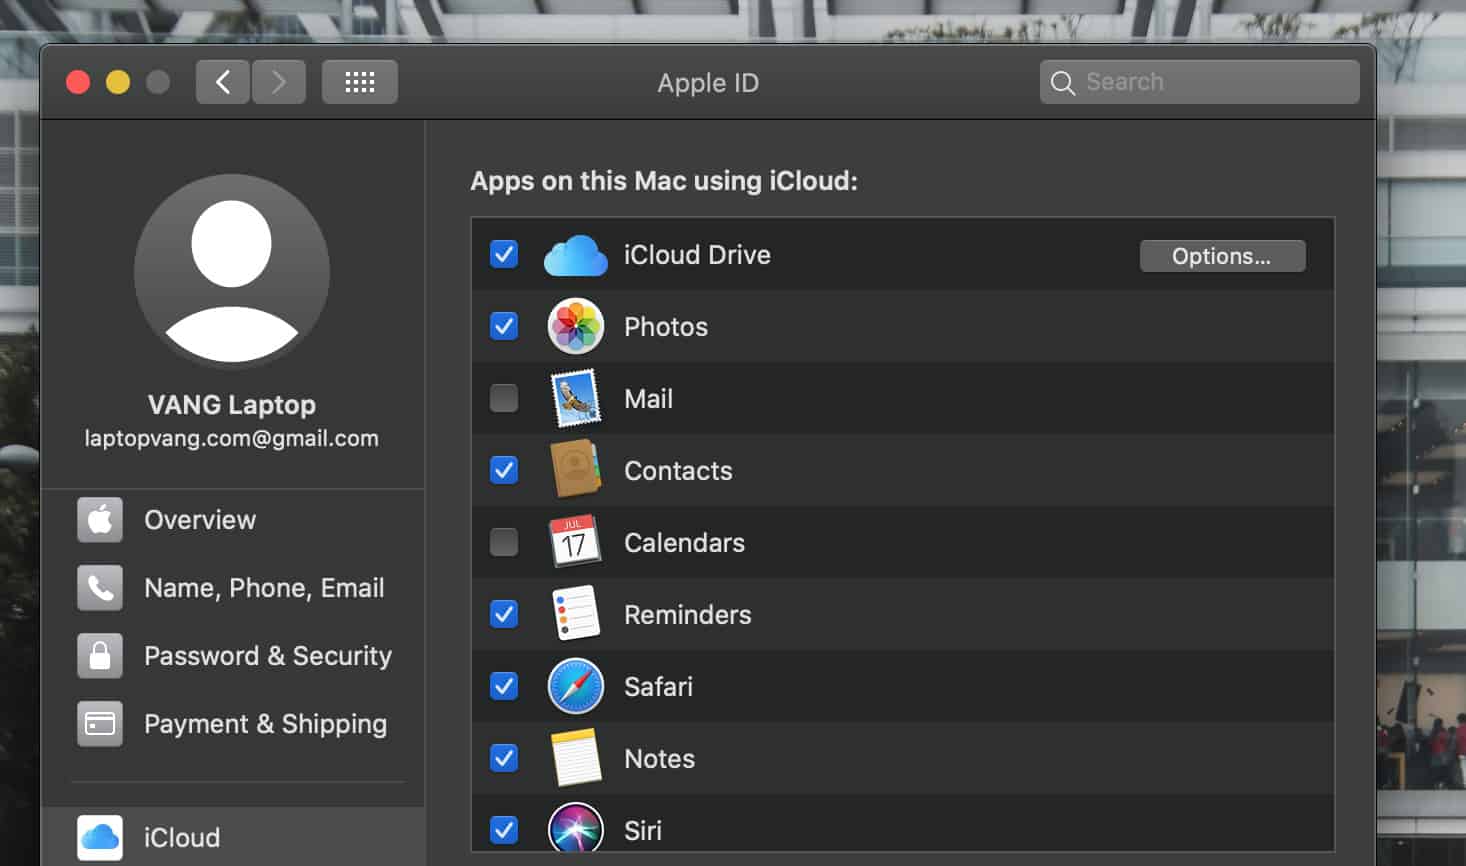Click the card icon beside Payment & Shipping

[x=100, y=724]
